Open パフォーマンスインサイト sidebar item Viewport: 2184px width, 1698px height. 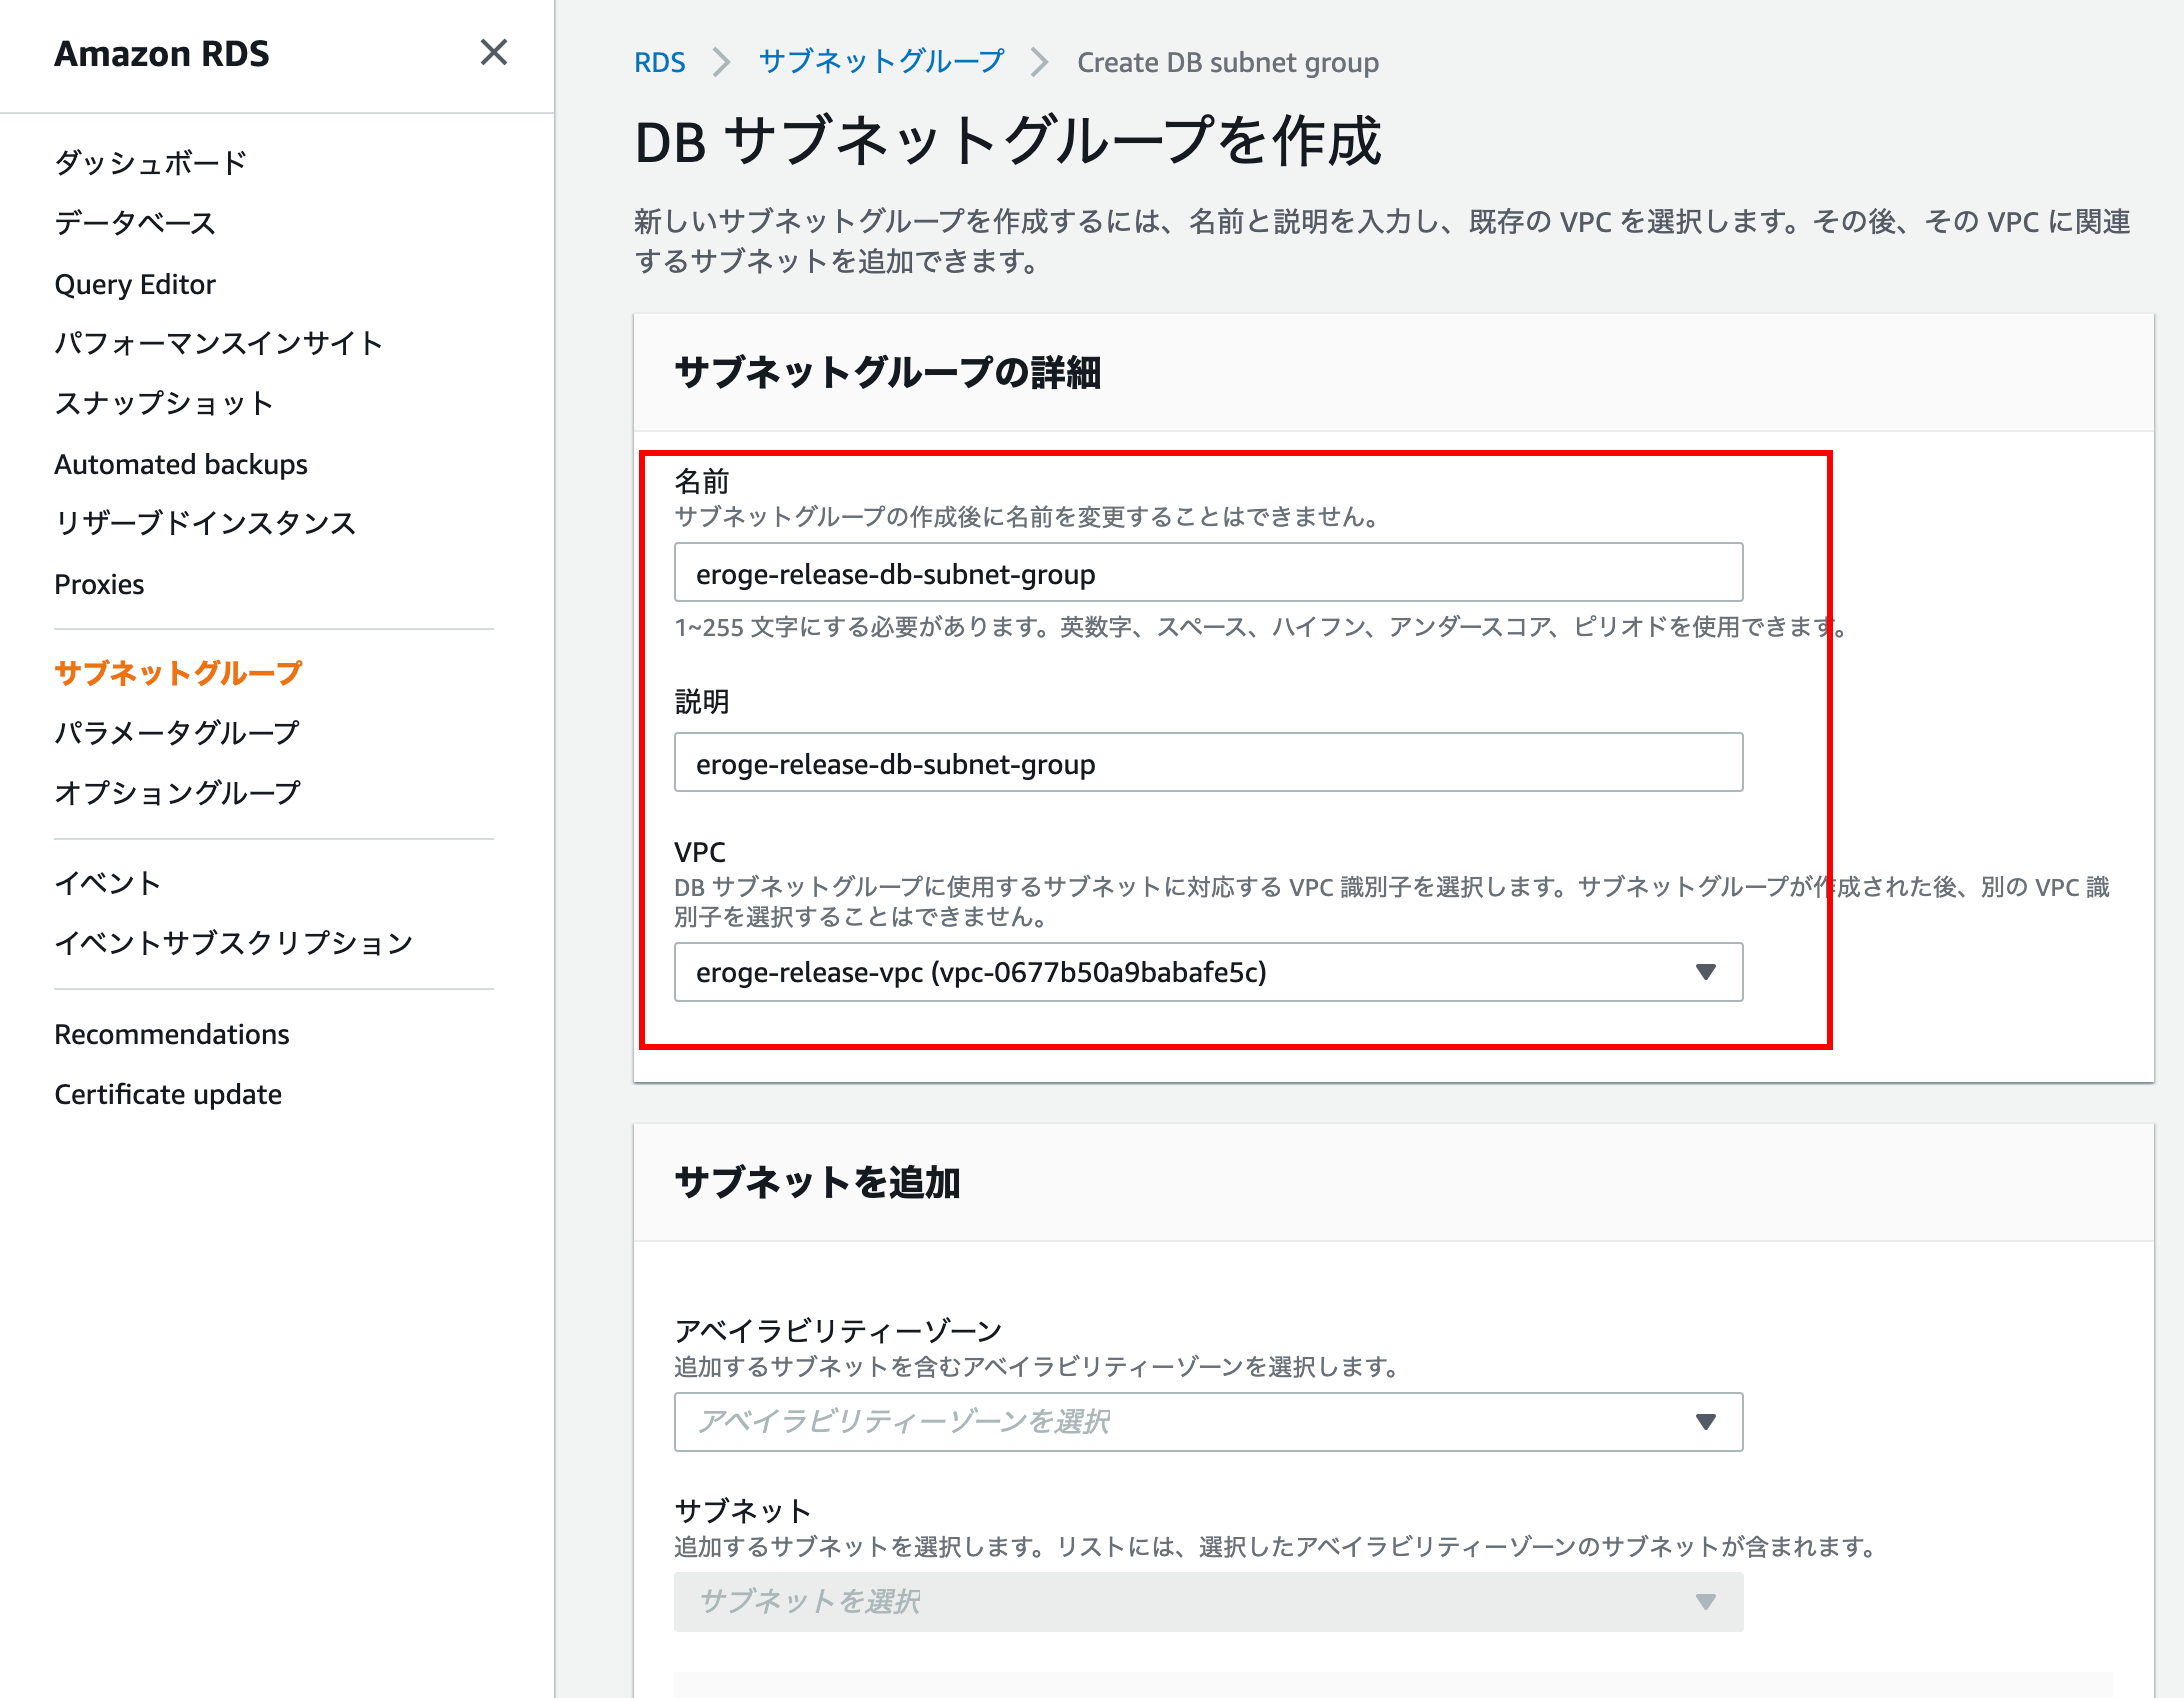click(218, 343)
